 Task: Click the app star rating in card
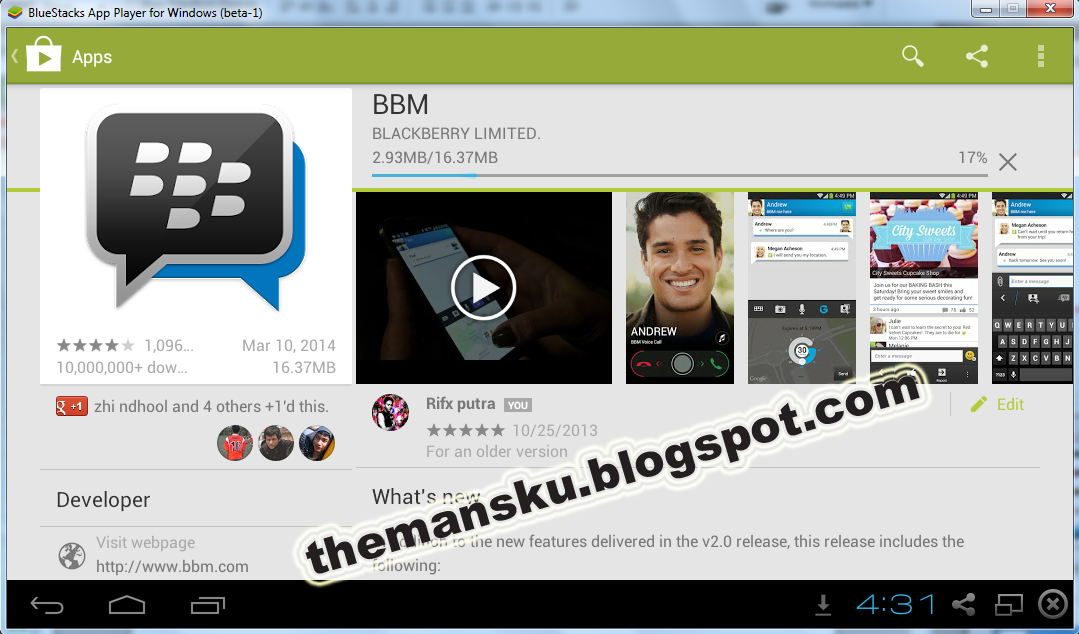96,345
